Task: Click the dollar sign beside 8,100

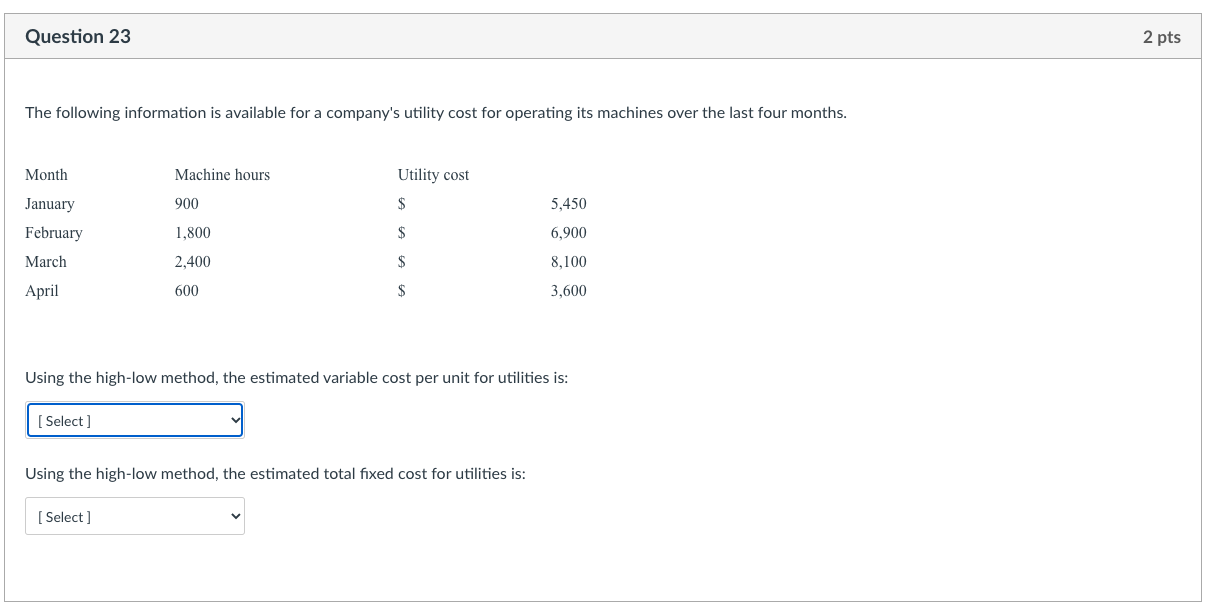Action: tap(402, 261)
